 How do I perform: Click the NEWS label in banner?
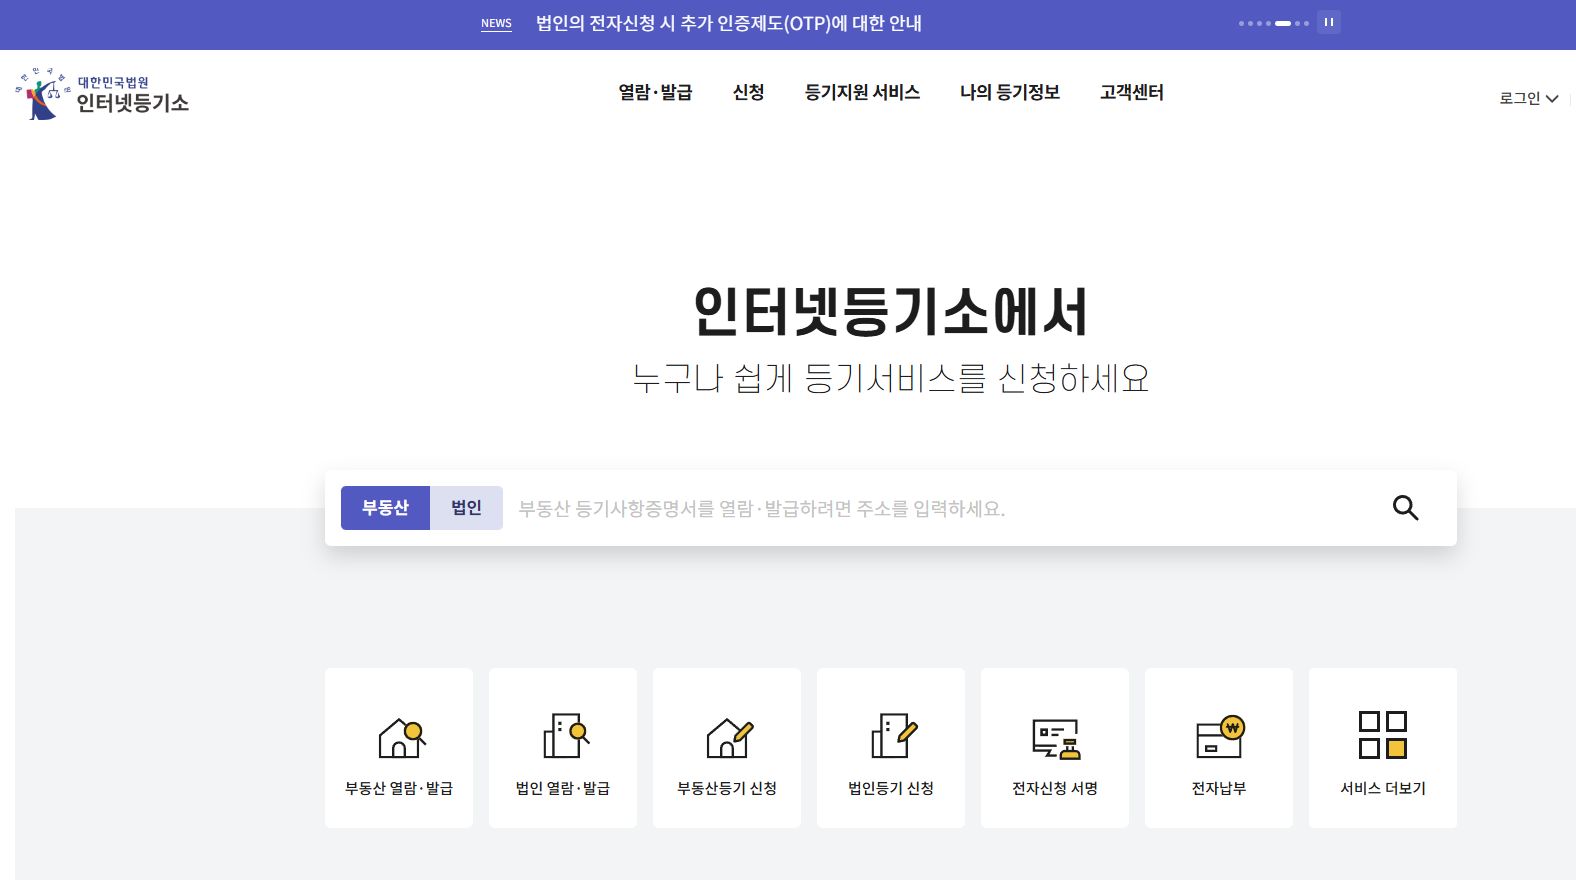click(496, 23)
